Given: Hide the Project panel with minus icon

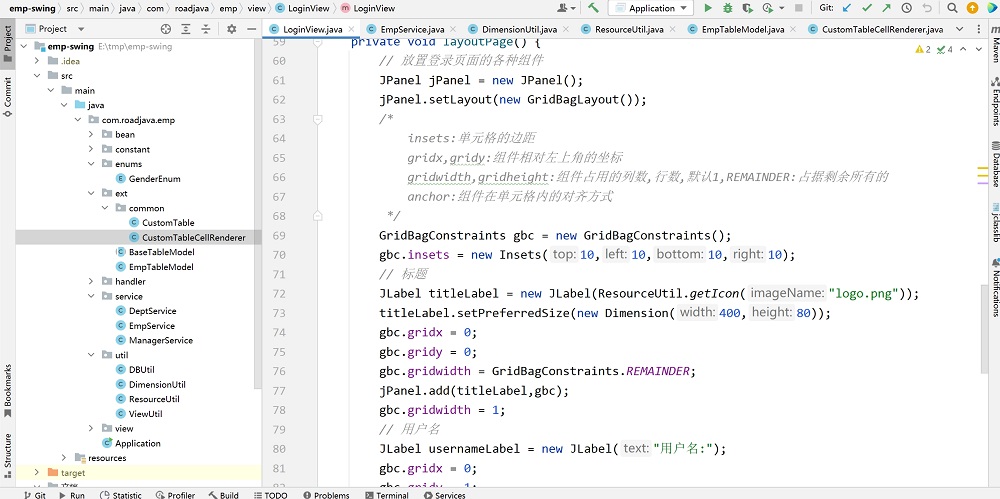Looking at the screenshot, I should click(251, 29).
